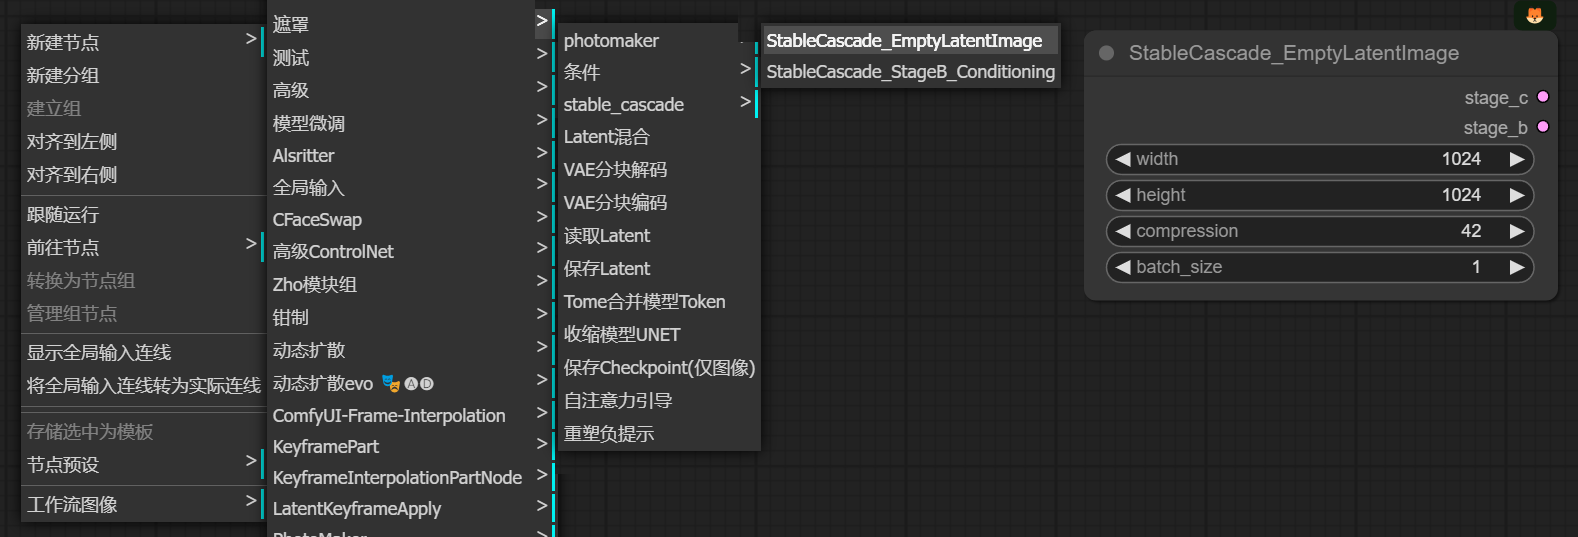The image size is (1578, 537).
Task: Open the 钳制 submenu
Action: tap(411, 317)
